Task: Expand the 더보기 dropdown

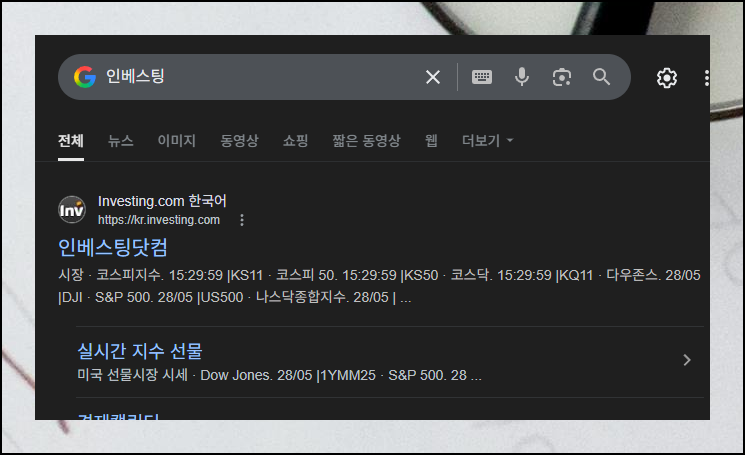Action: pos(487,141)
